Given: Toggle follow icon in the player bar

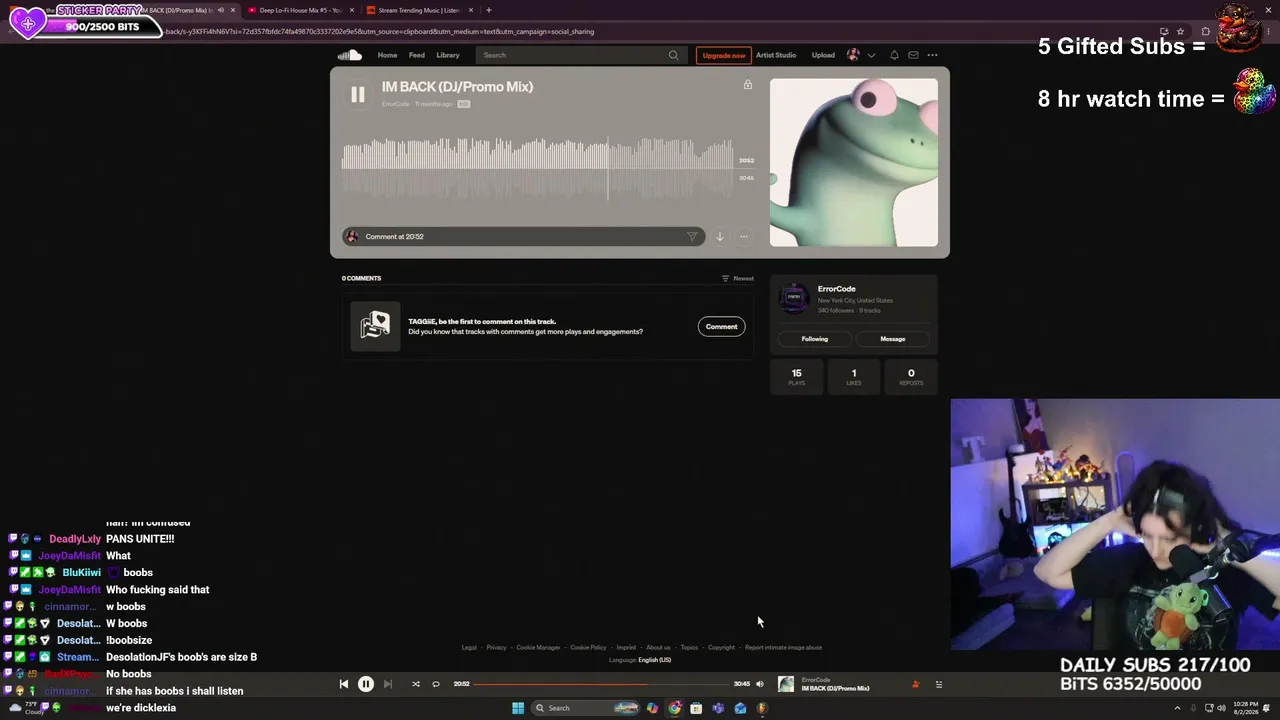Looking at the screenshot, I should 915,684.
